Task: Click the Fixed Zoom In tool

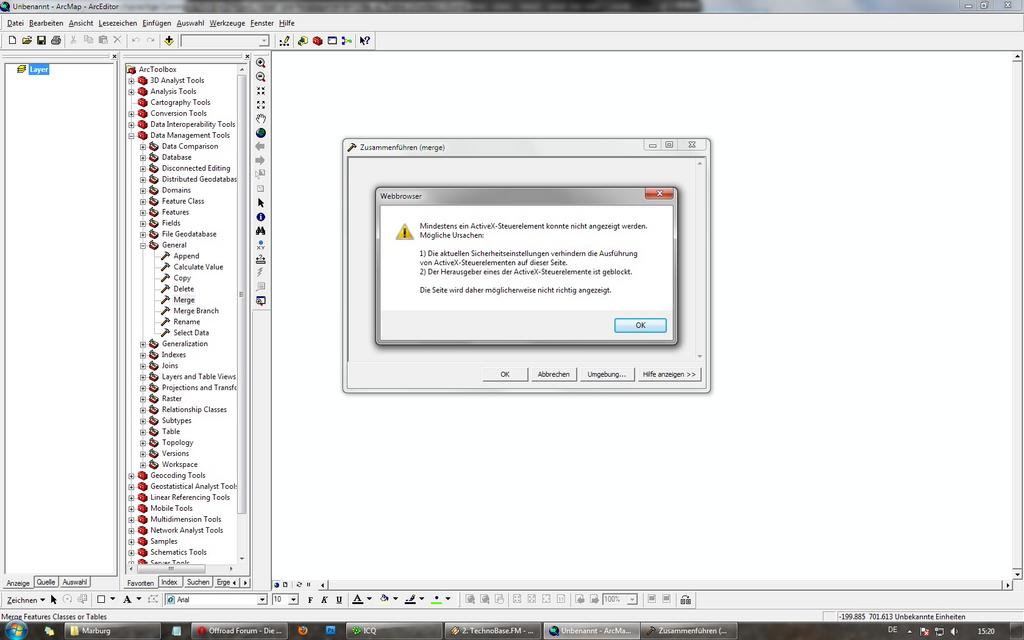Action: 261,91
